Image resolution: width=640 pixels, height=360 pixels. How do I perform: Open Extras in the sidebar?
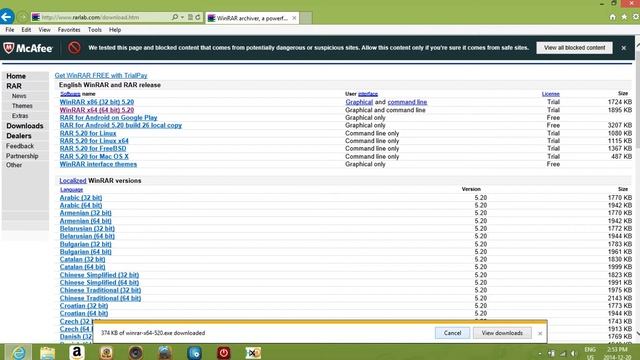pyautogui.click(x=20, y=116)
